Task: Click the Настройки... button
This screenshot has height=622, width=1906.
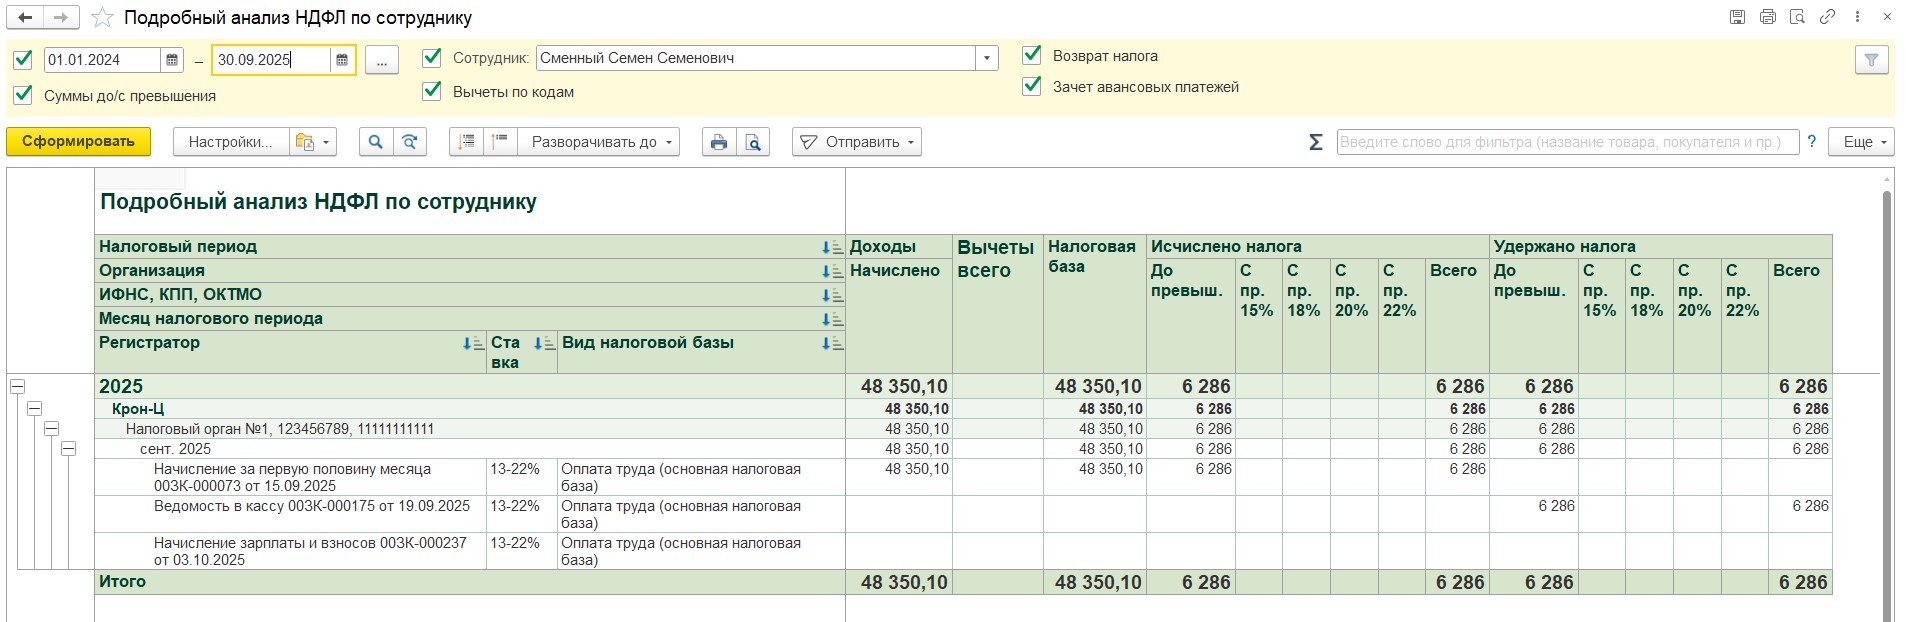Action: [230, 142]
